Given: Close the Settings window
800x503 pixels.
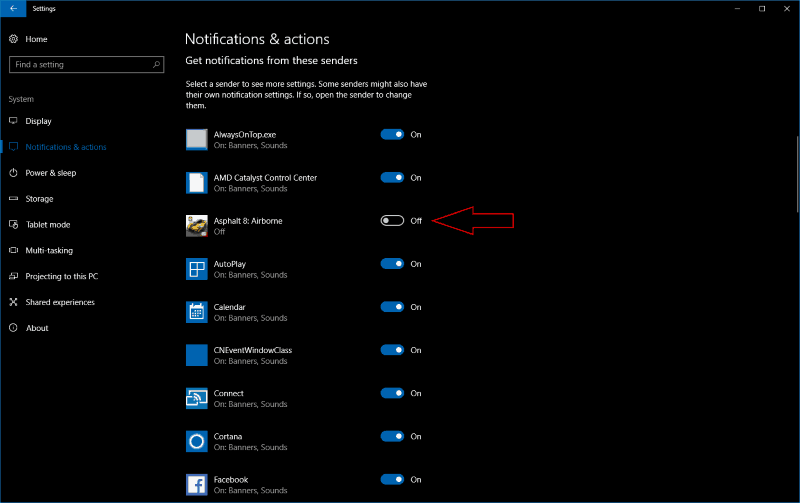Looking at the screenshot, I should pyautogui.click(x=787, y=9).
